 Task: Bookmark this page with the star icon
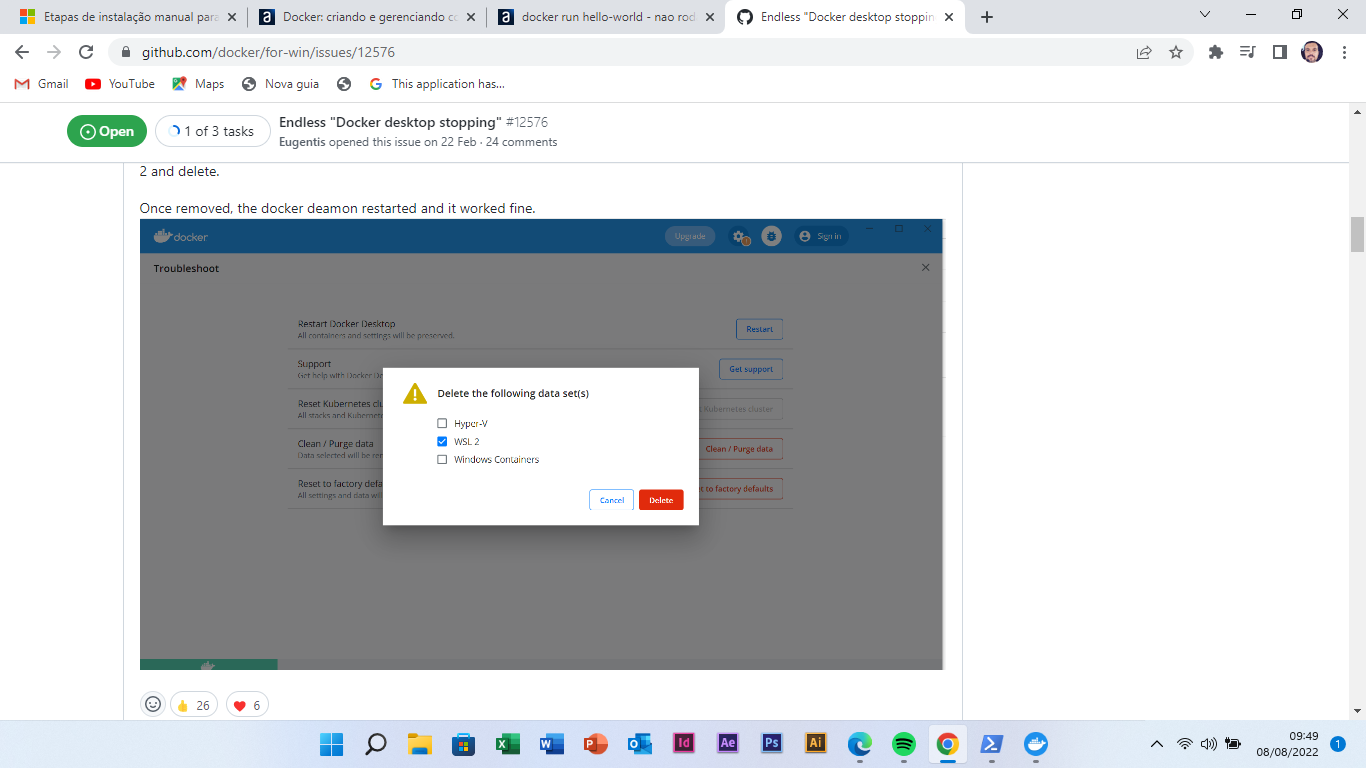click(1176, 52)
